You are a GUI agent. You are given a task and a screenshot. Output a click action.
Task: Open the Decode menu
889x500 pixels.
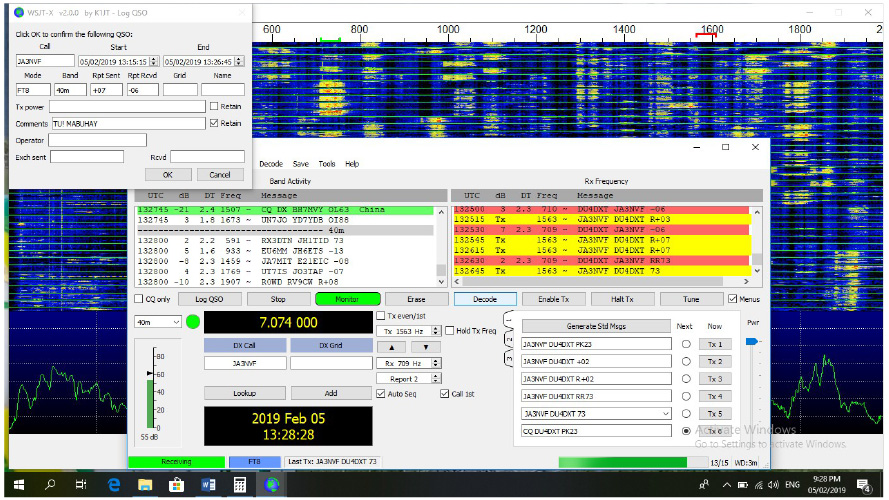(271, 164)
